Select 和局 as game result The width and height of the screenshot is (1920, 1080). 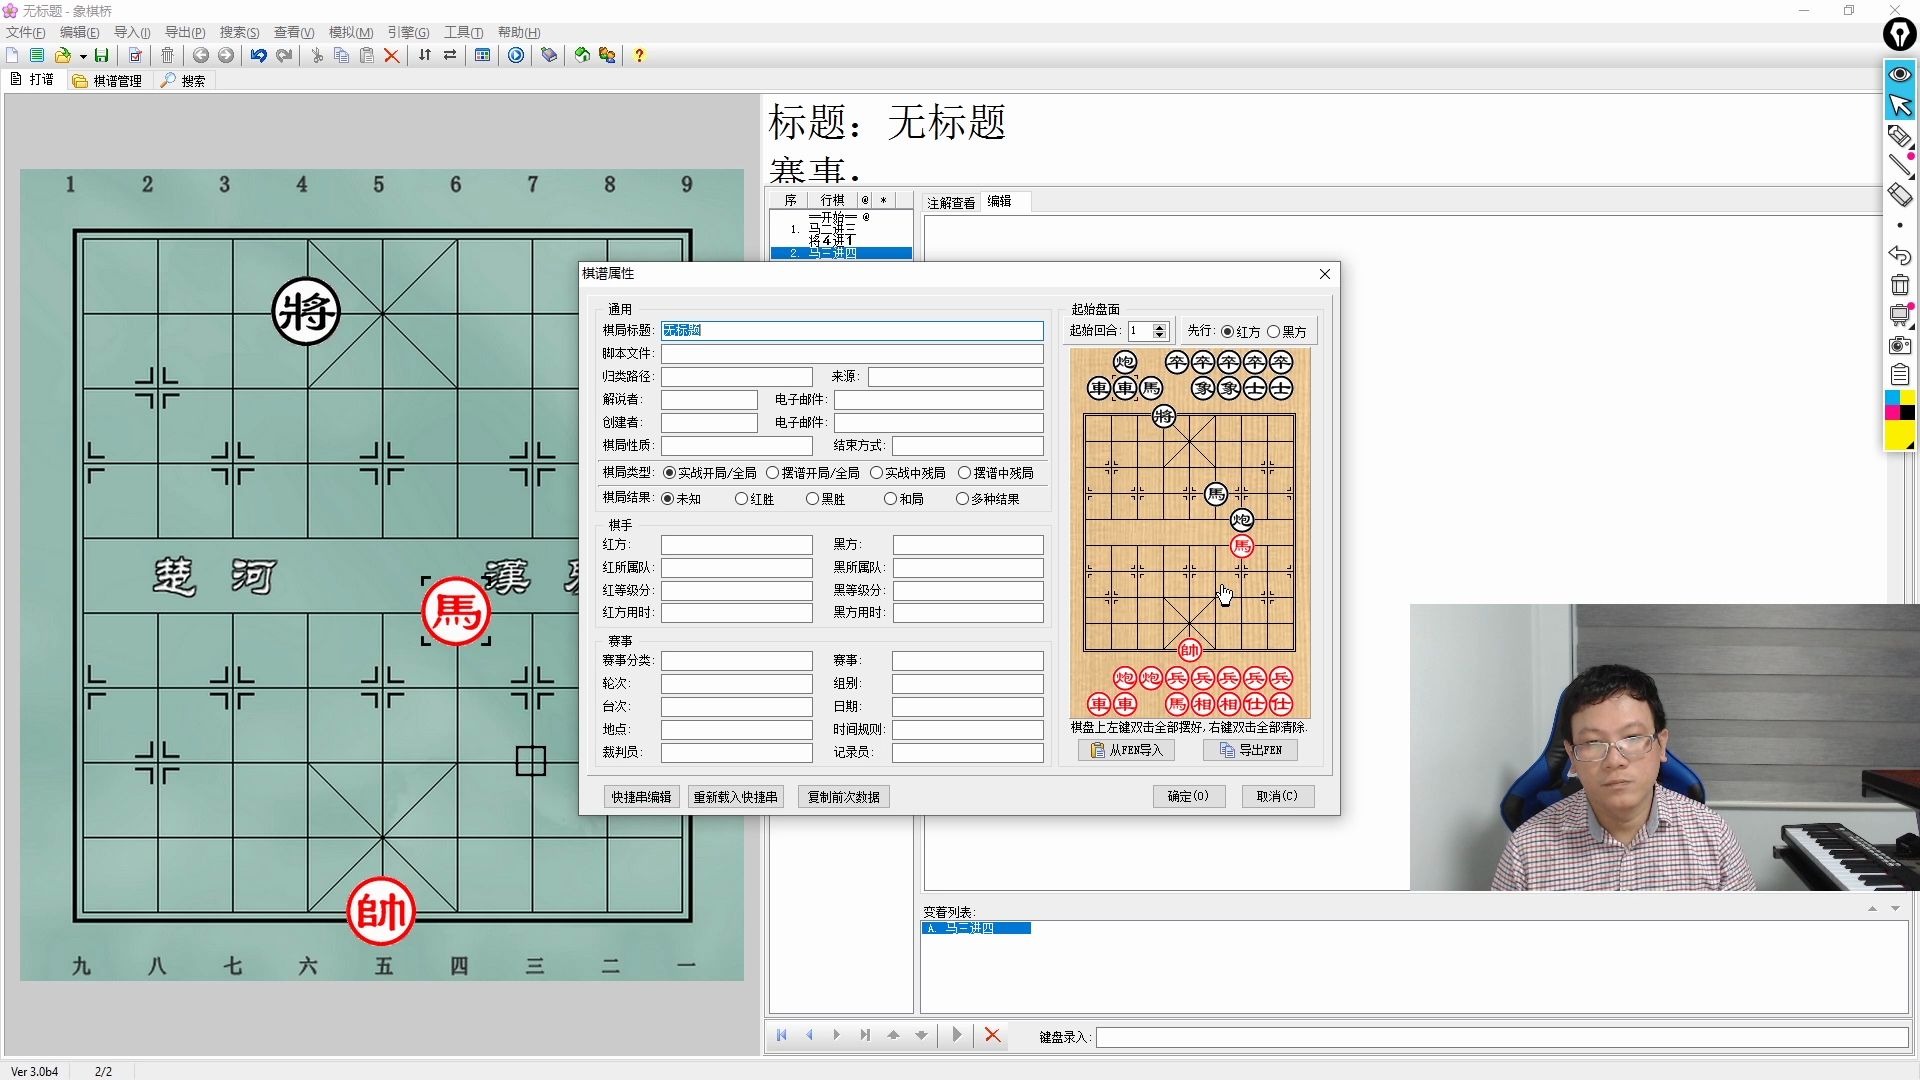(904, 499)
